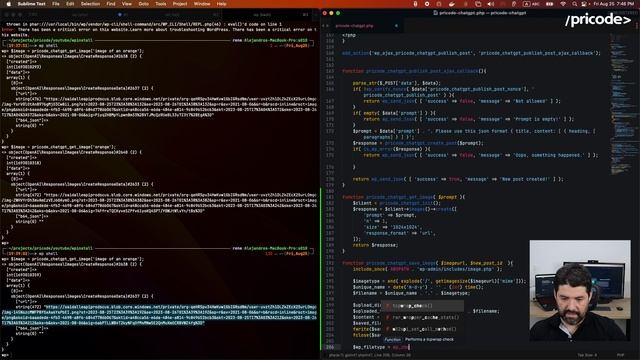The height and width of the screenshot is (360, 640).
Task: Open the 'Tab Size: 4' status bar selector
Action: tap(587, 355)
